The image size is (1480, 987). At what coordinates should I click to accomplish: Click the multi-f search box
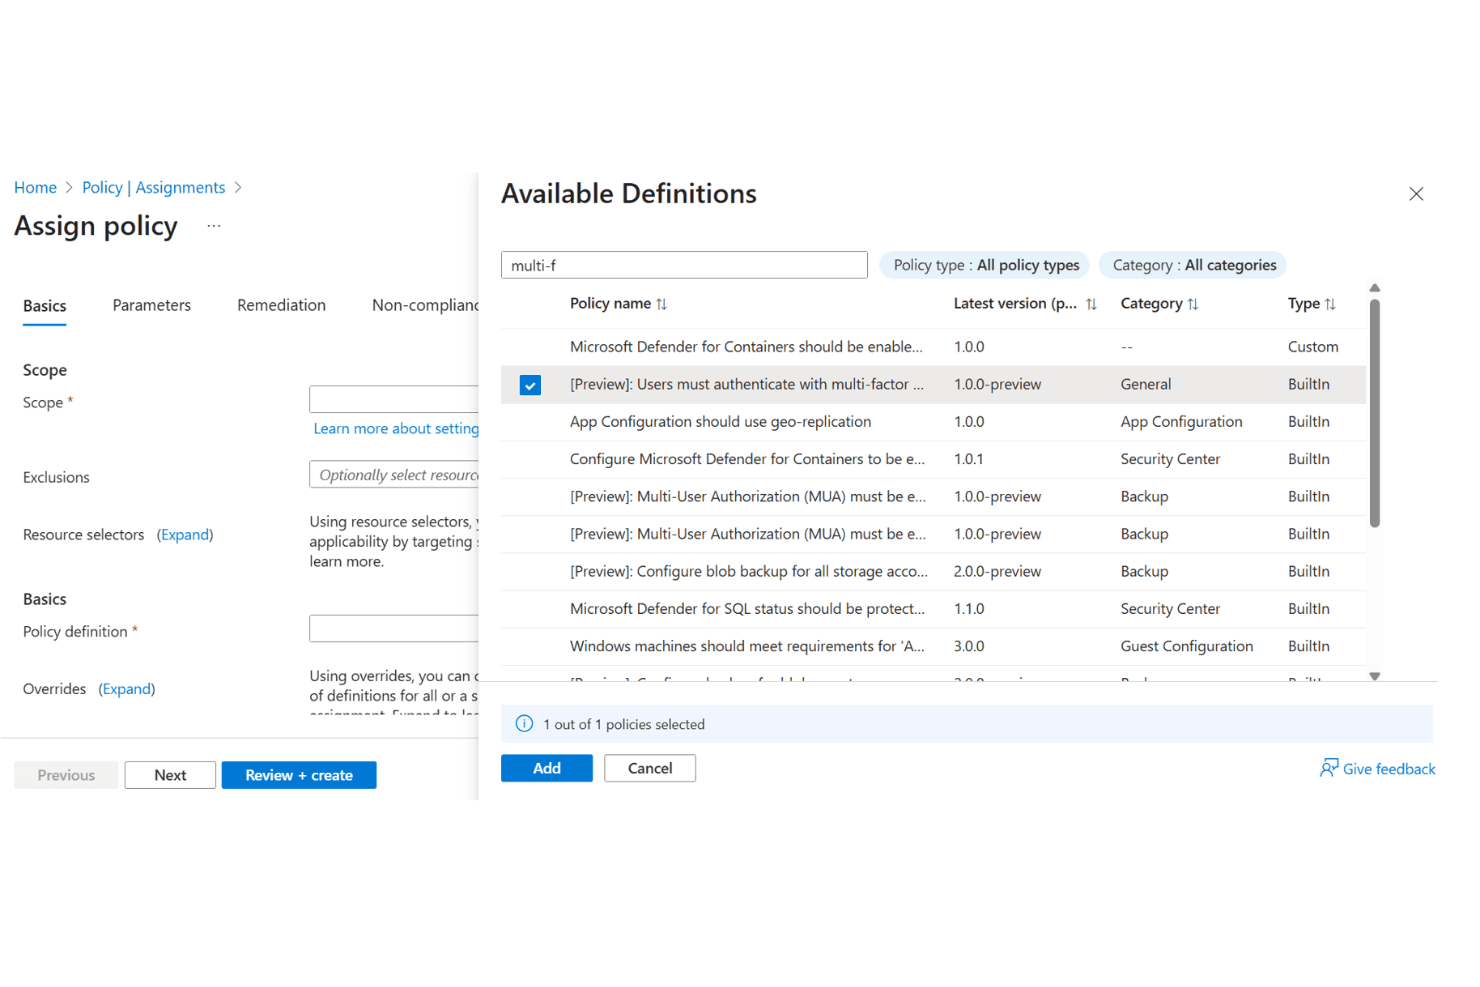tap(684, 265)
